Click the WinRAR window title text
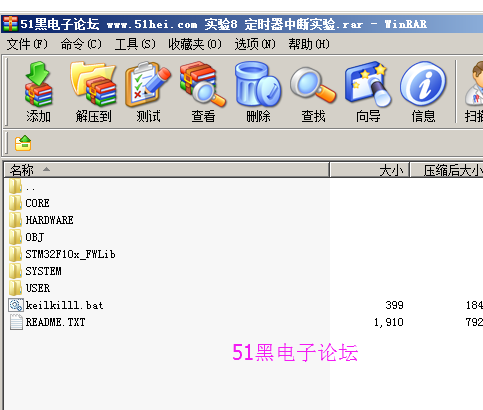The width and height of the screenshot is (483, 410). point(223,24)
